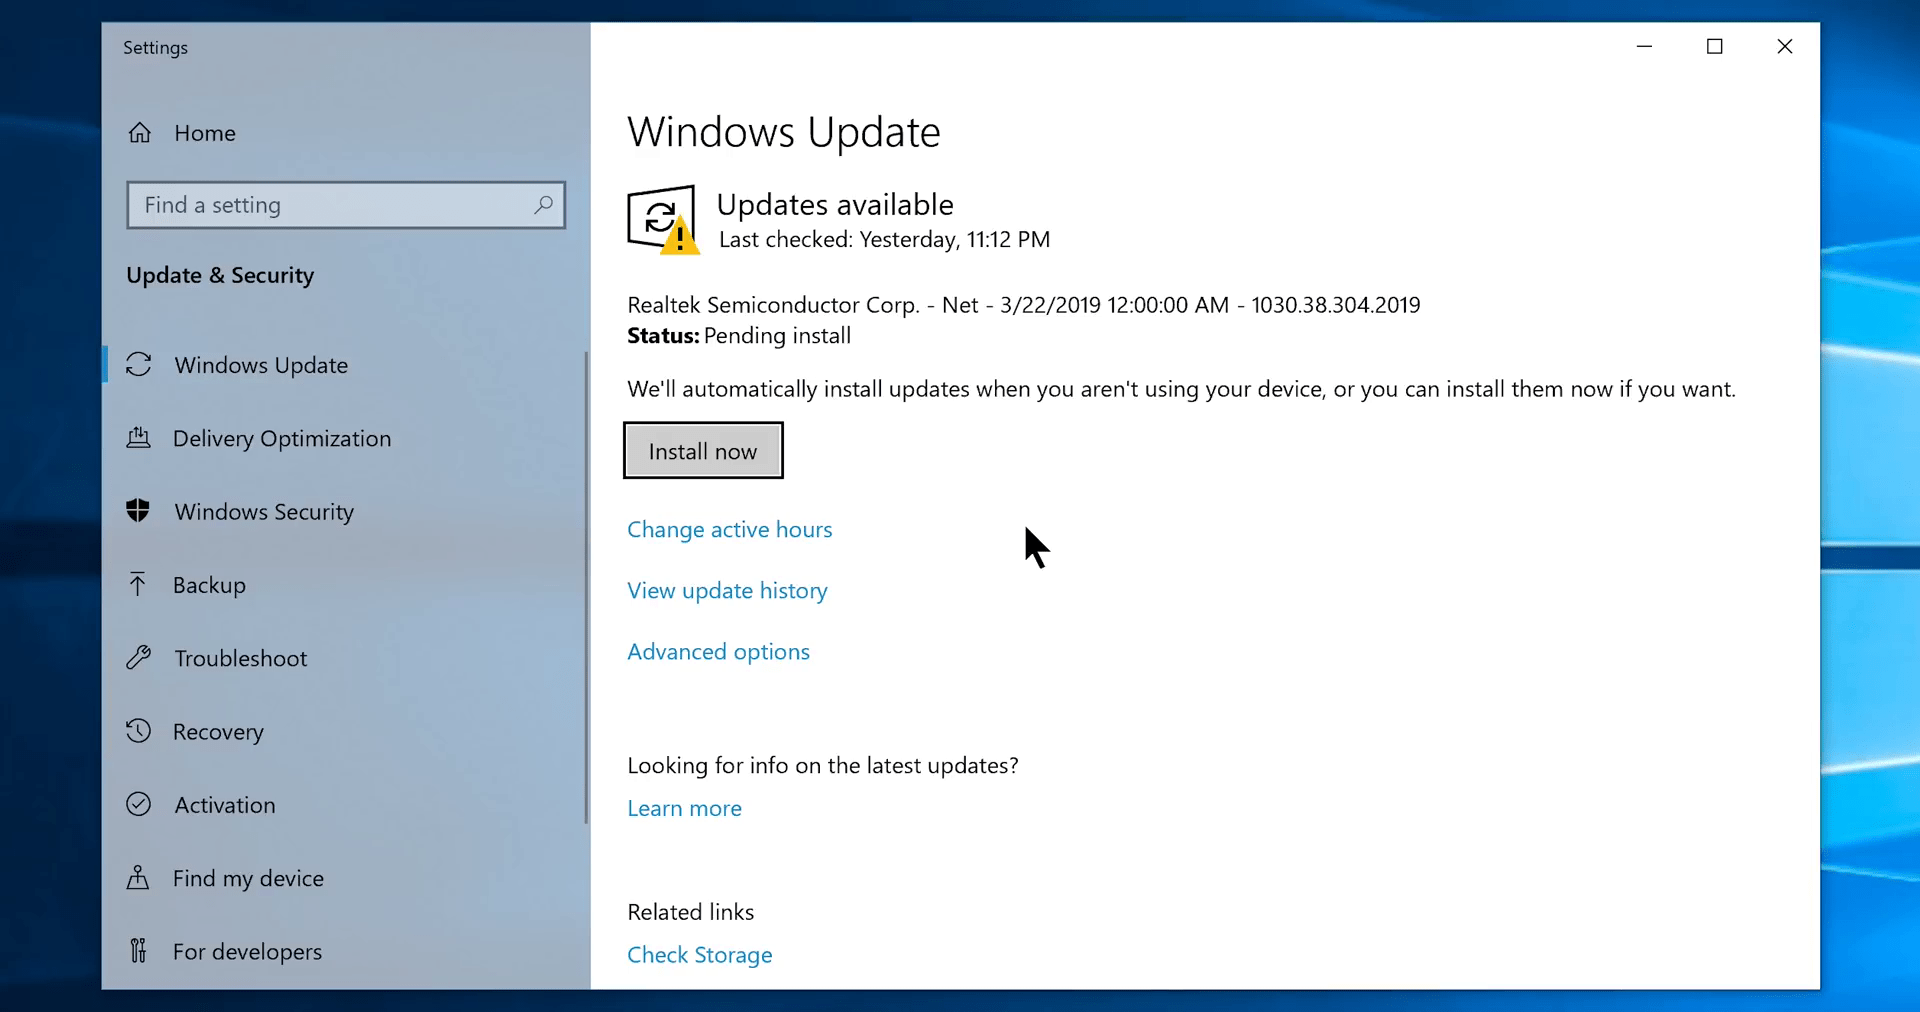The height and width of the screenshot is (1012, 1920).
Task: Click the Related links heading
Action: click(x=690, y=912)
